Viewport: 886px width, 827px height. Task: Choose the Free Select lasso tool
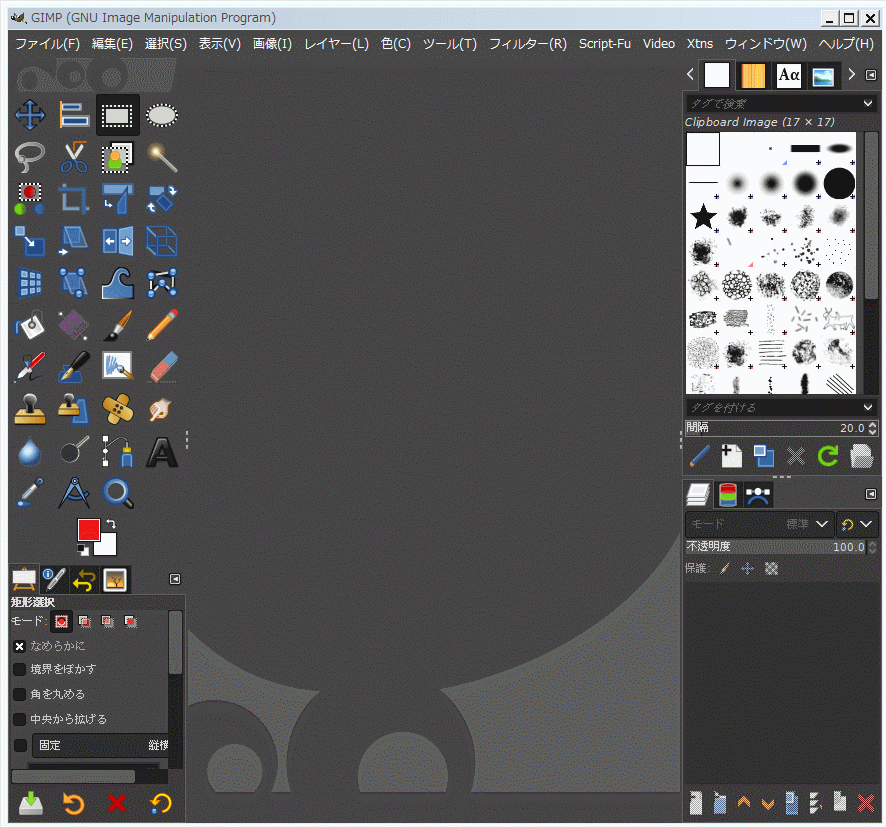30,156
